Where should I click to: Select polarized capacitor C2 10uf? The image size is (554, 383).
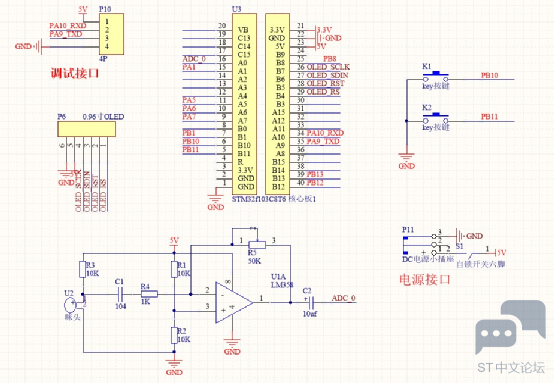pos(311,302)
